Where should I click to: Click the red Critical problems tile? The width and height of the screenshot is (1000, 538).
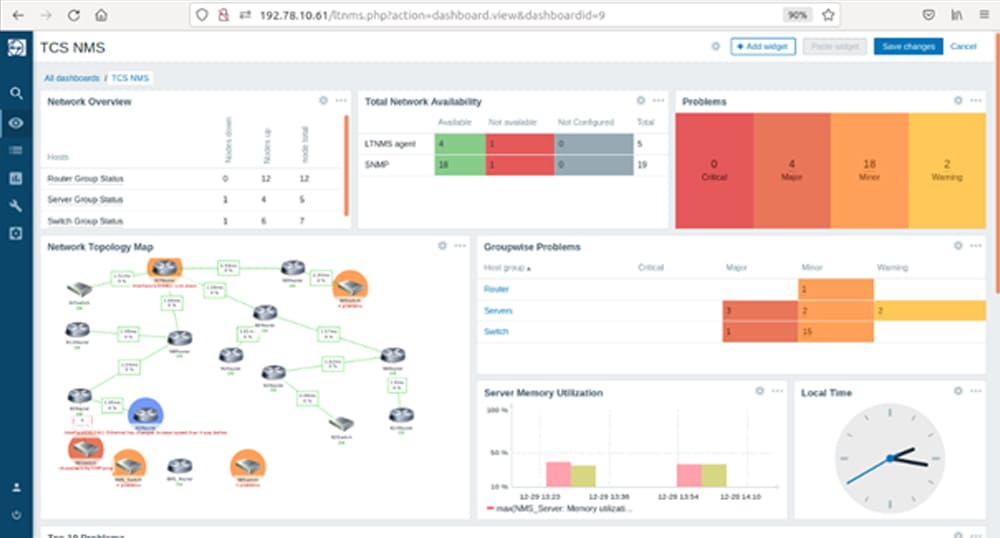714,170
